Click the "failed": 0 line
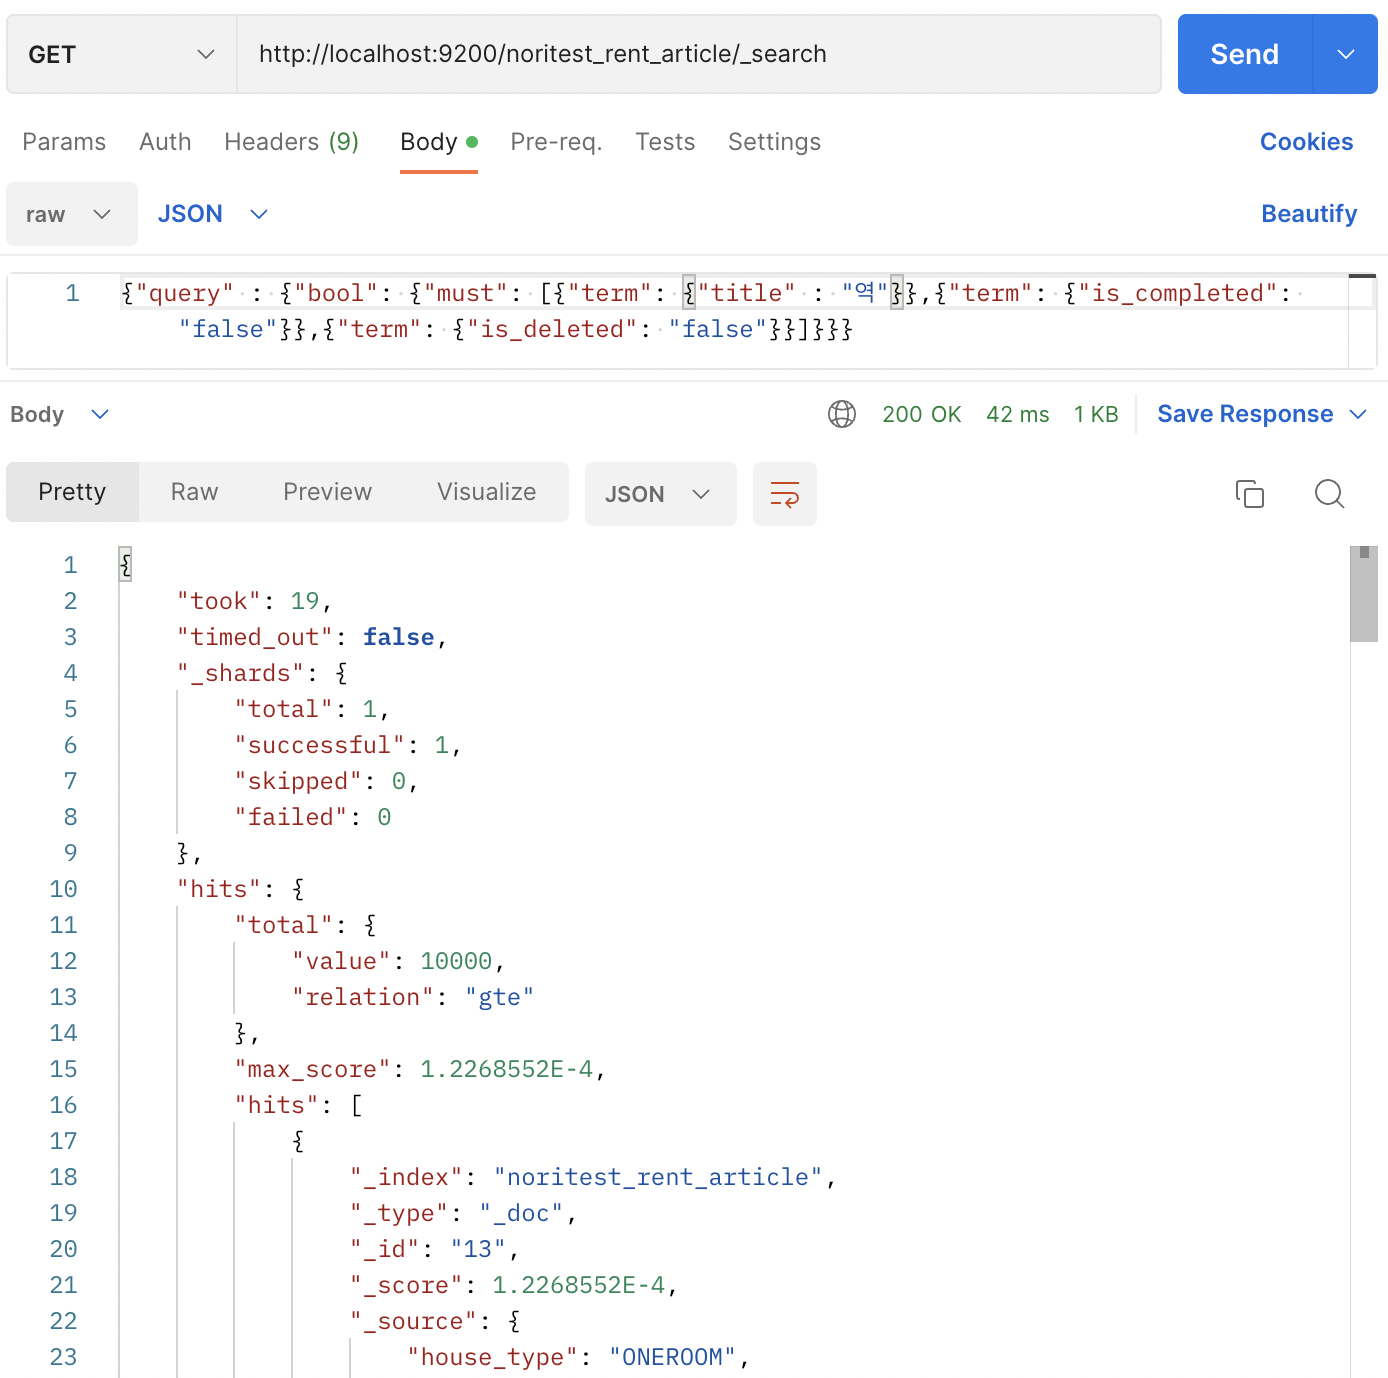This screenshot has height=1378, width=1388. 313,817
